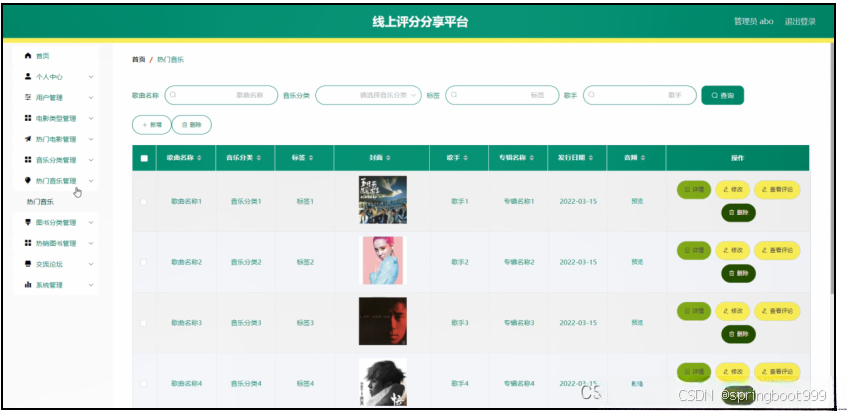
Task: Focus the 歌手 search input
Action: click(x=640, y=95)
